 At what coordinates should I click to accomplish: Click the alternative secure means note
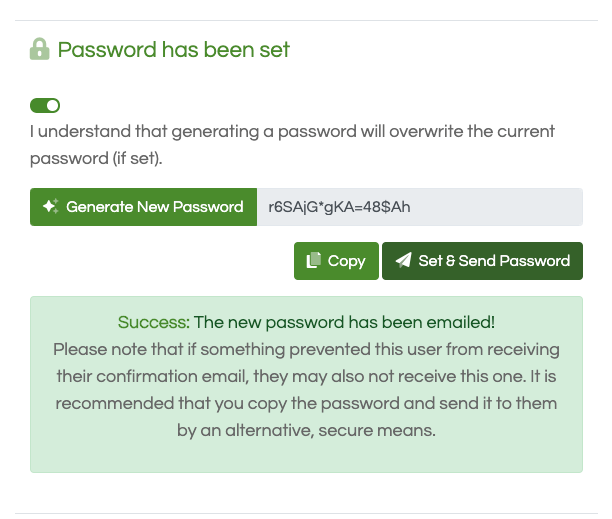306,390
